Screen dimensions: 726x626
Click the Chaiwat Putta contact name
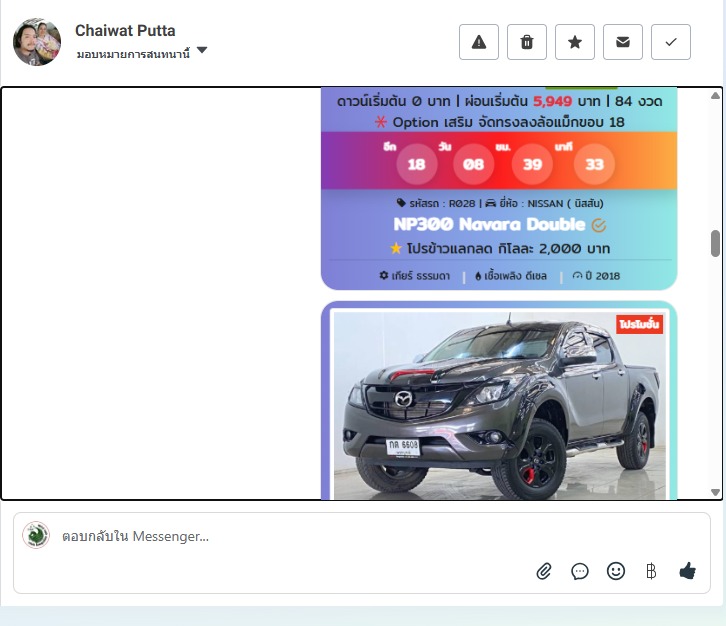125,31
